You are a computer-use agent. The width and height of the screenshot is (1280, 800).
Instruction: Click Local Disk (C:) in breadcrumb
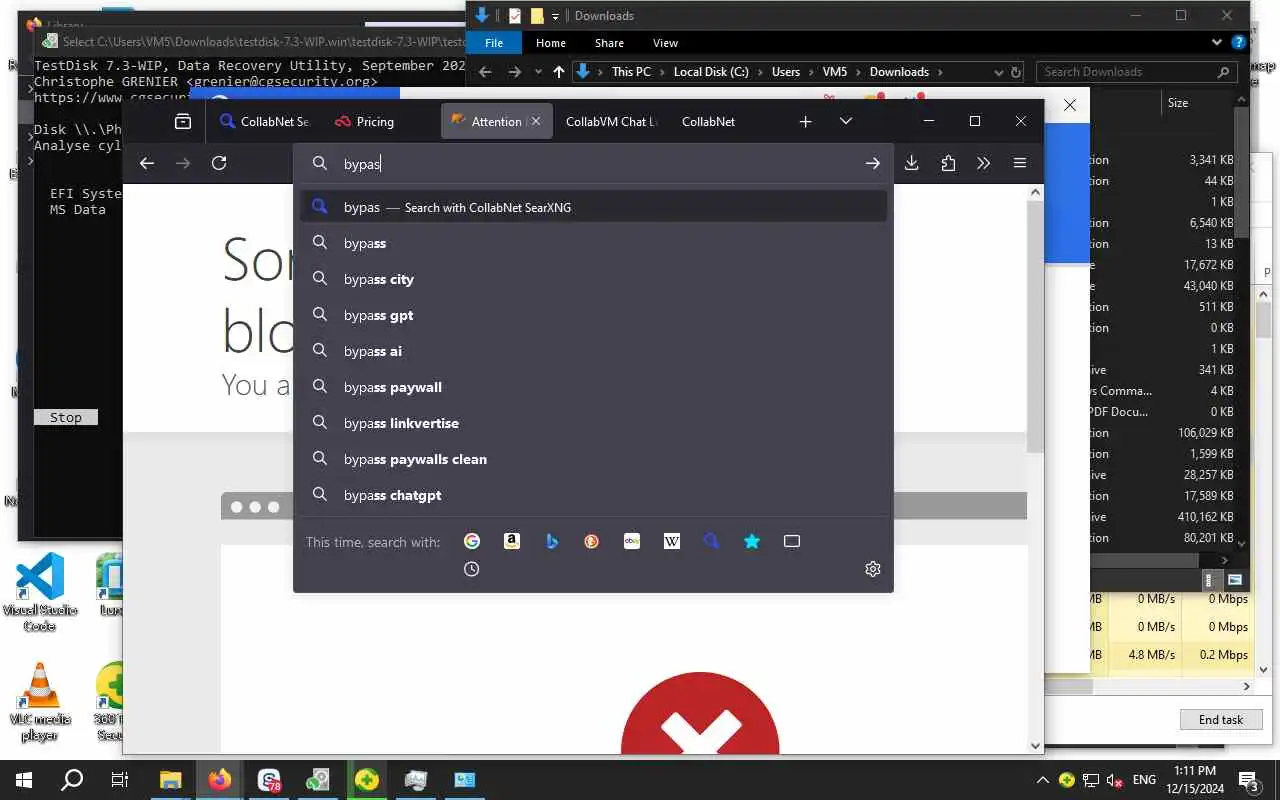pyautogui.click(x=711, y=72)
